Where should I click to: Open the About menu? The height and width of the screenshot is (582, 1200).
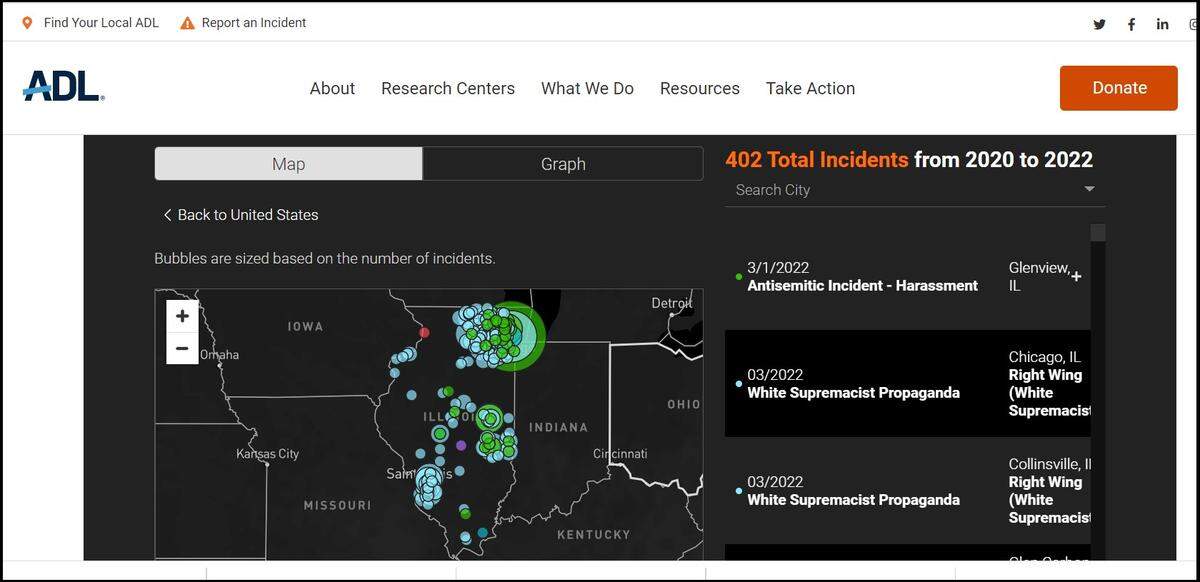tap(332, 88)
